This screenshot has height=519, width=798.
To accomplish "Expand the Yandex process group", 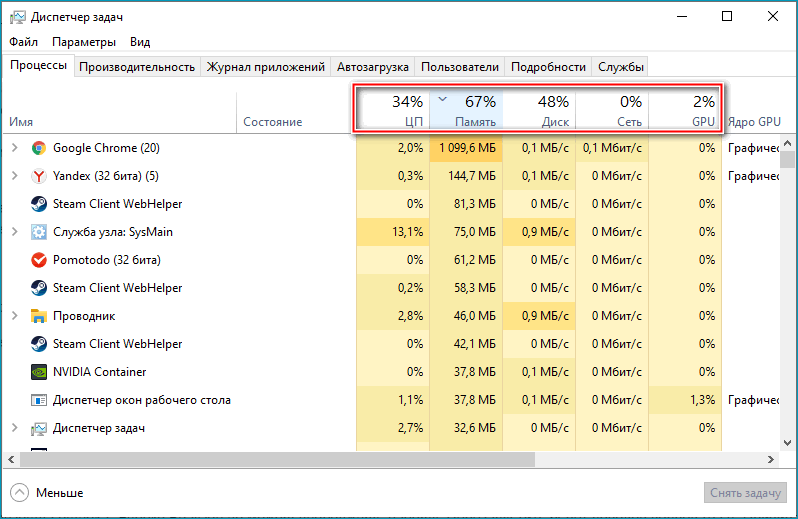I will [14, 176].
